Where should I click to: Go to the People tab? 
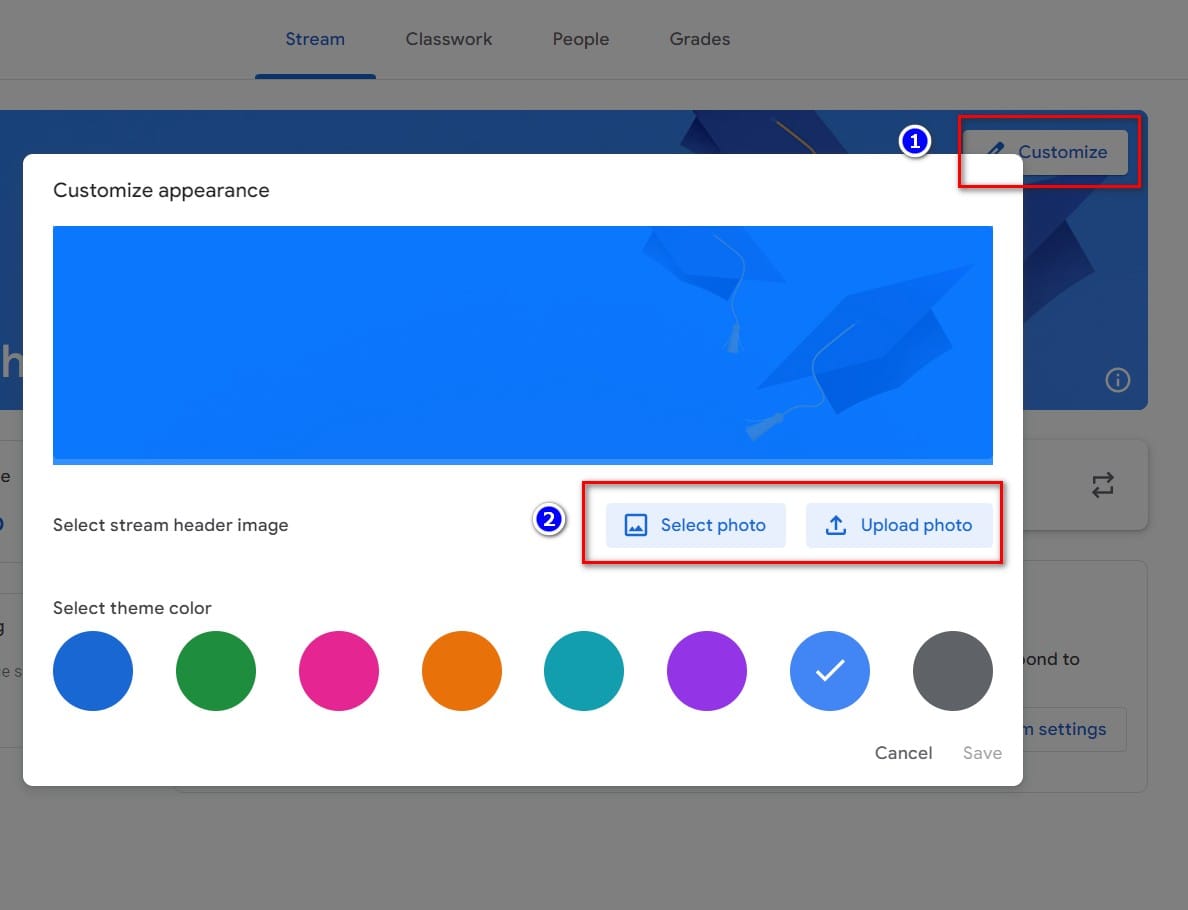(x=581, y=40)
